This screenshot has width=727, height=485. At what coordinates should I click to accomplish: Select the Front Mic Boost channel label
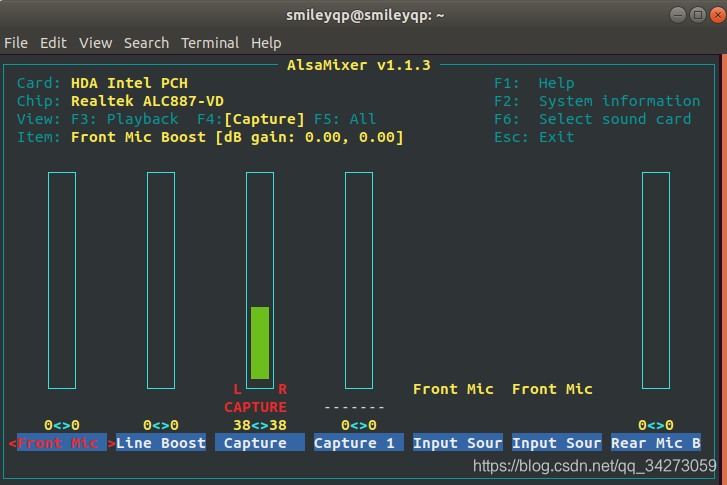coord(62,443)
